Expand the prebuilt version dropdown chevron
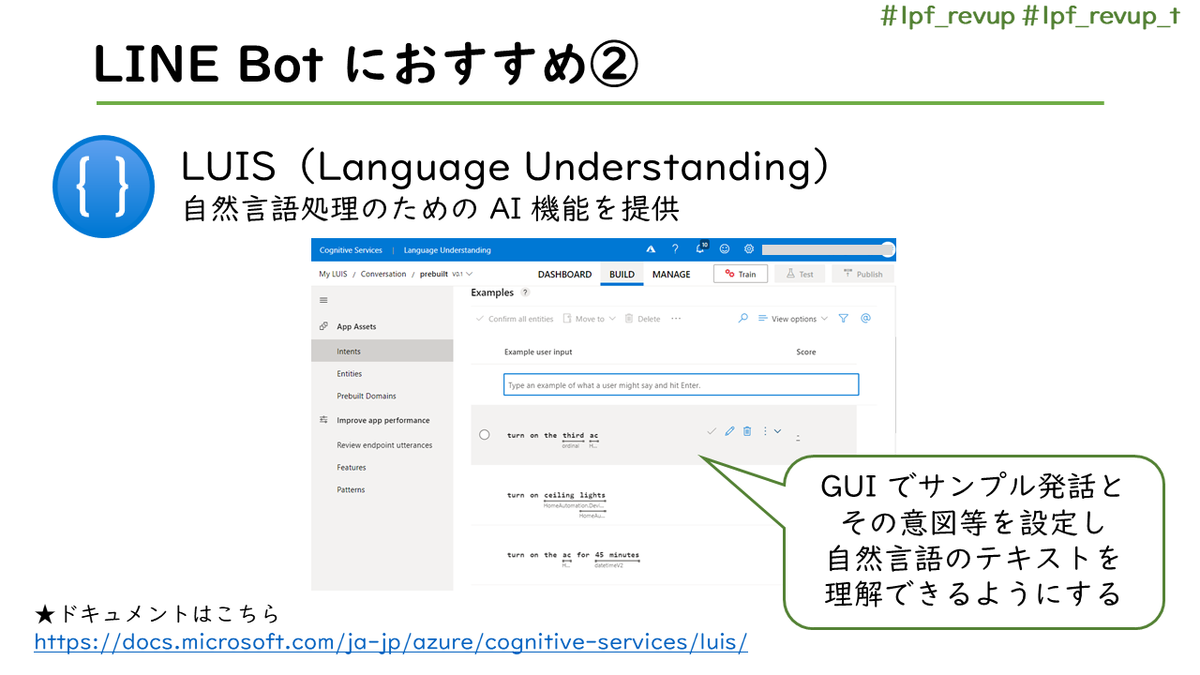 (469, 274)
